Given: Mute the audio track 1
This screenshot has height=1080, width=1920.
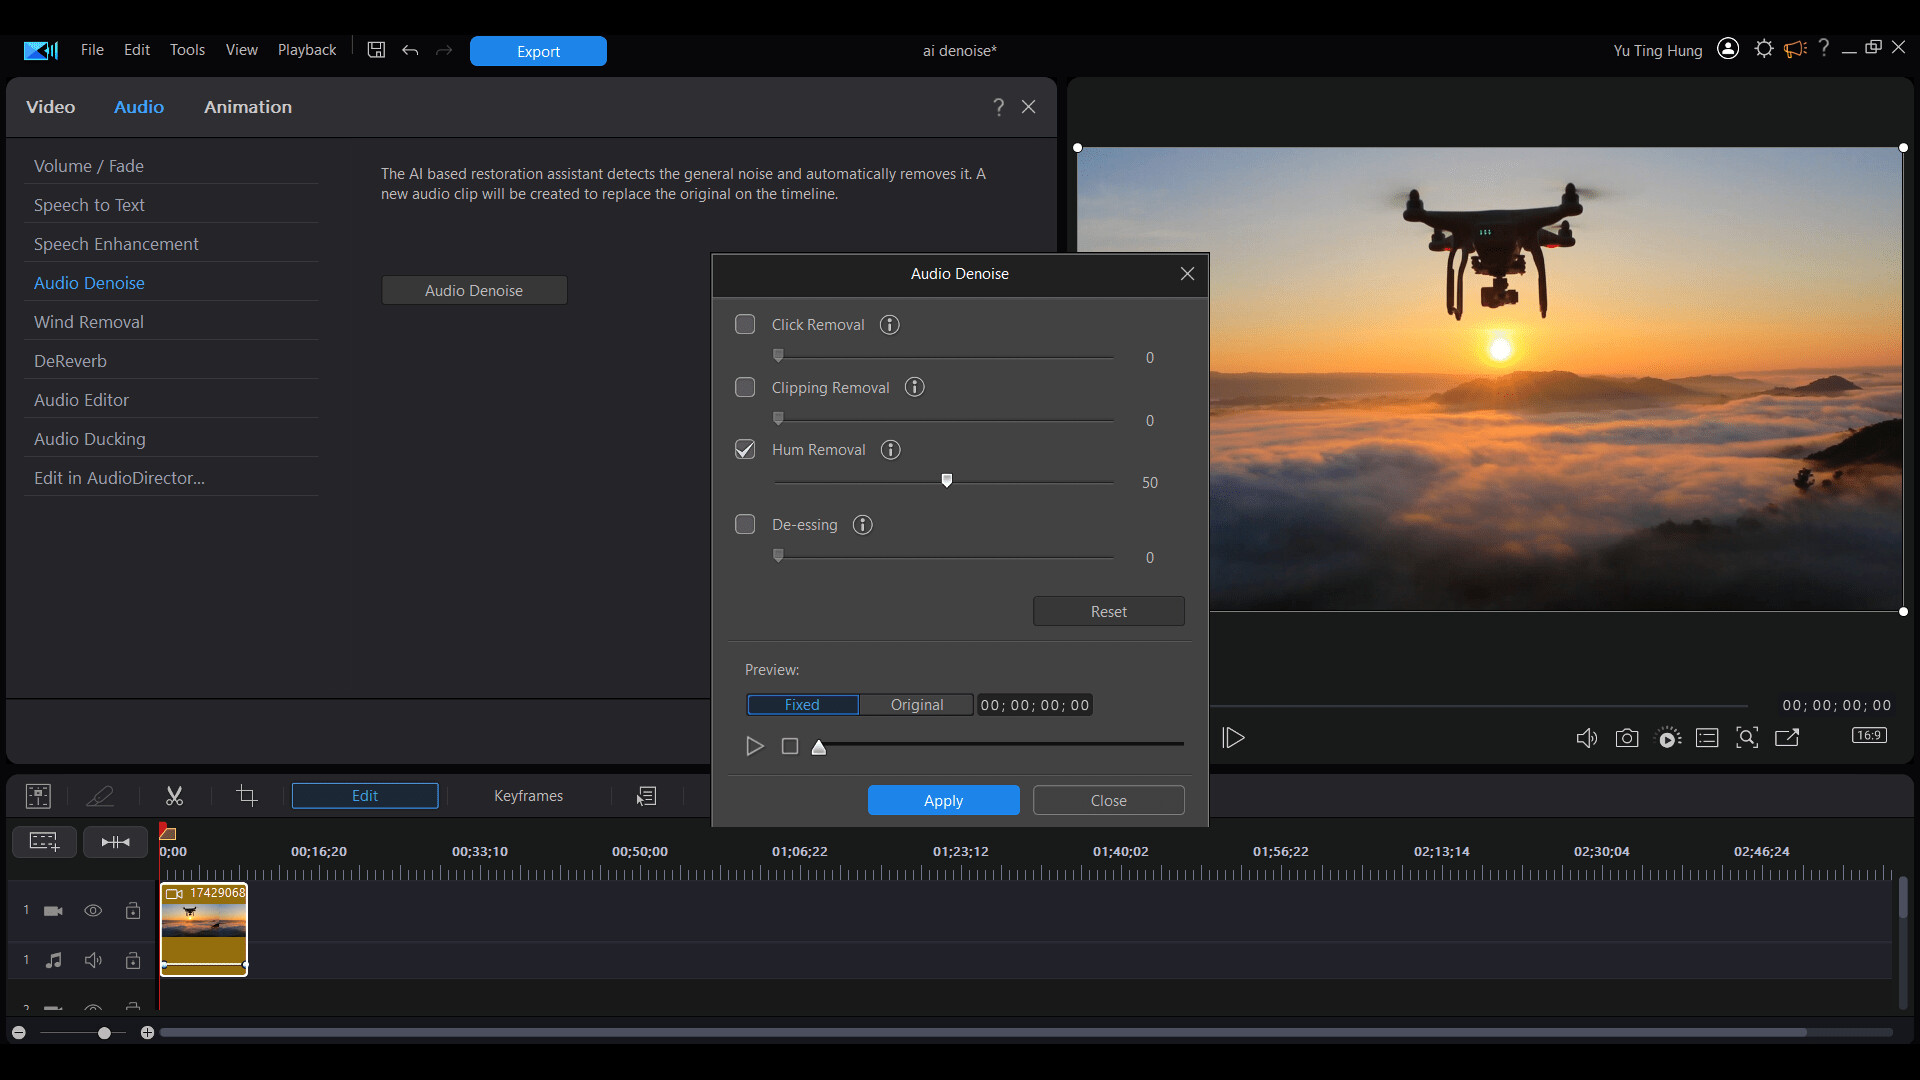Looking at the screenshot, I should [93, 960].
